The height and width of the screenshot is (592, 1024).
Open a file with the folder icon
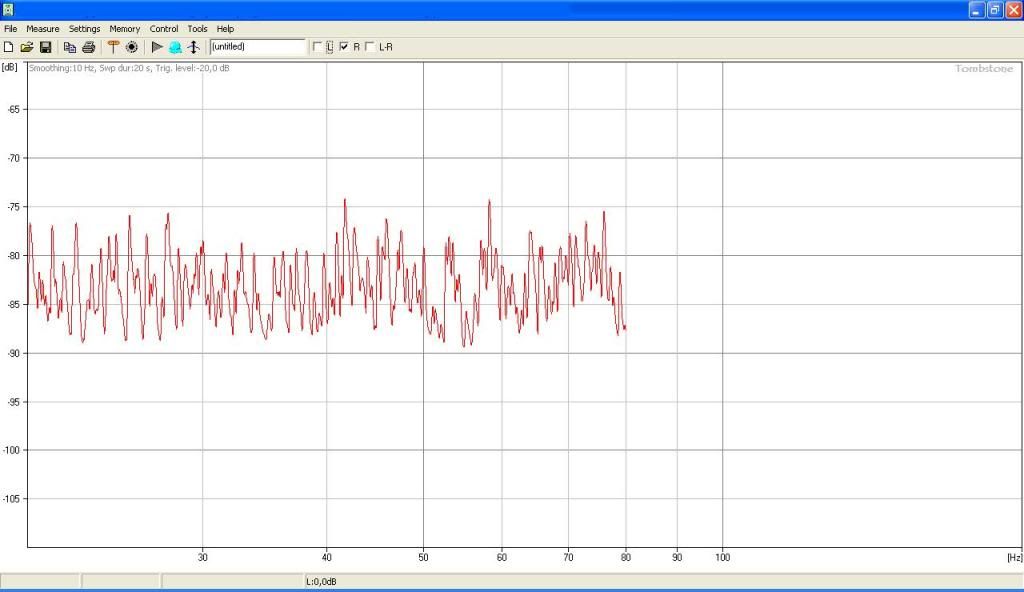coord(27,47)
